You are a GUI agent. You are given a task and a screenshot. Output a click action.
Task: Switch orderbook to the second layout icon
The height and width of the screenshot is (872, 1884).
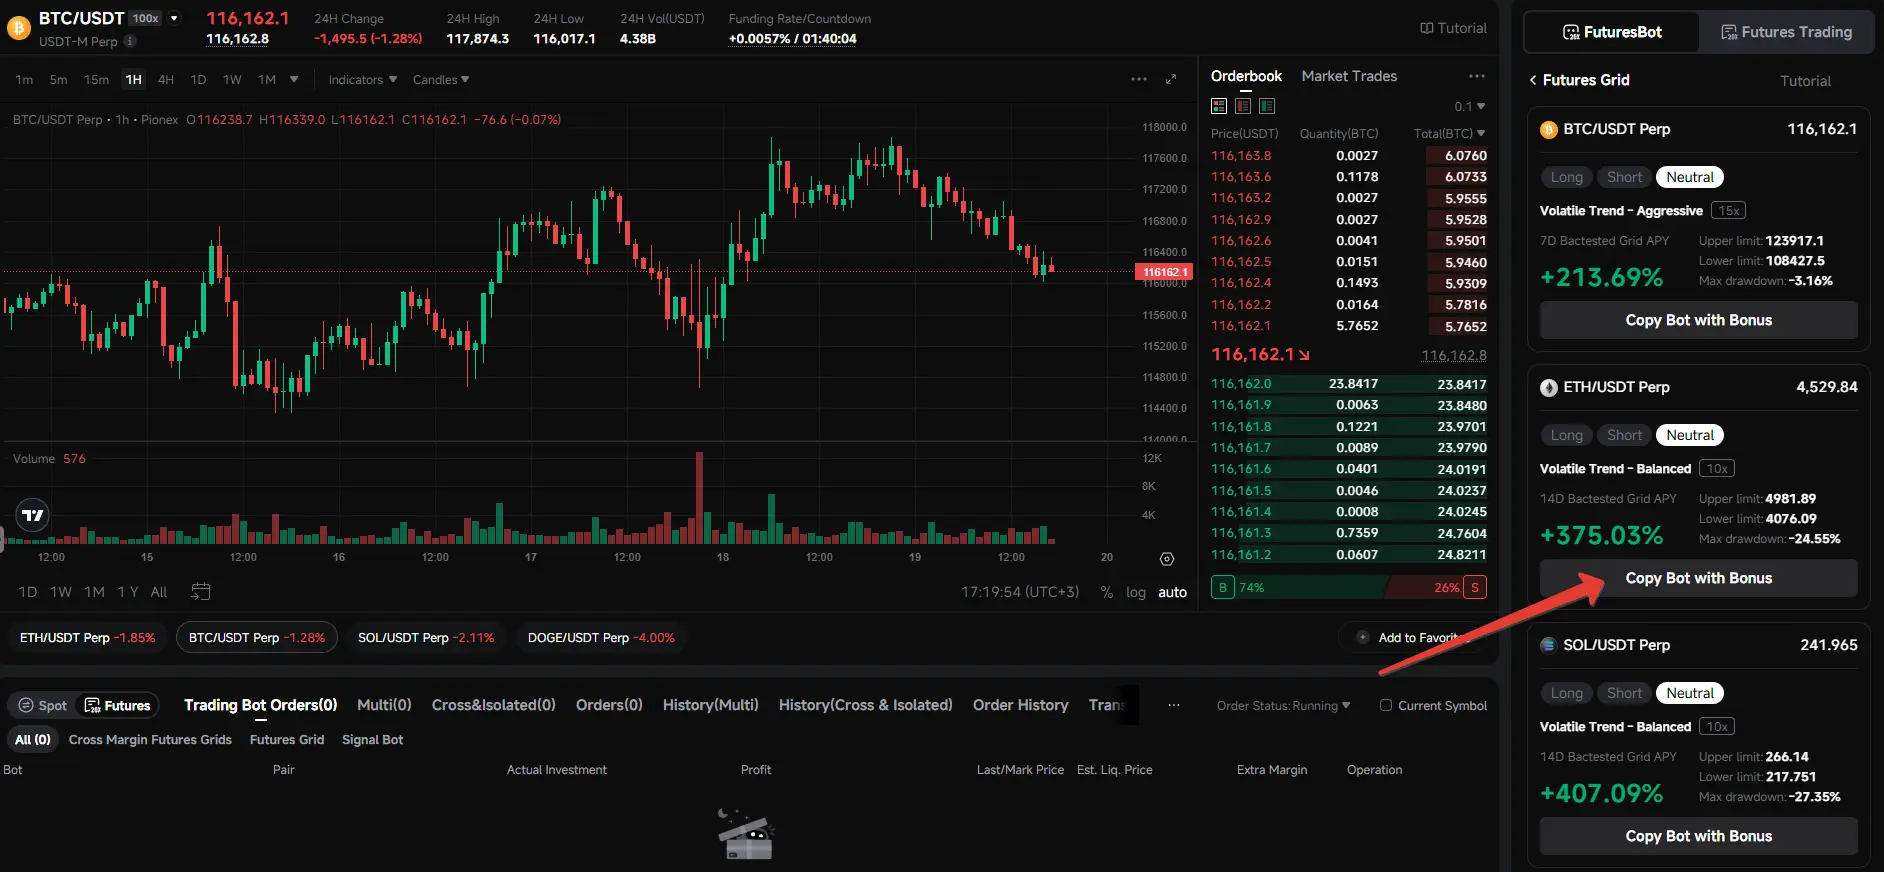[x=1243, y=106]
